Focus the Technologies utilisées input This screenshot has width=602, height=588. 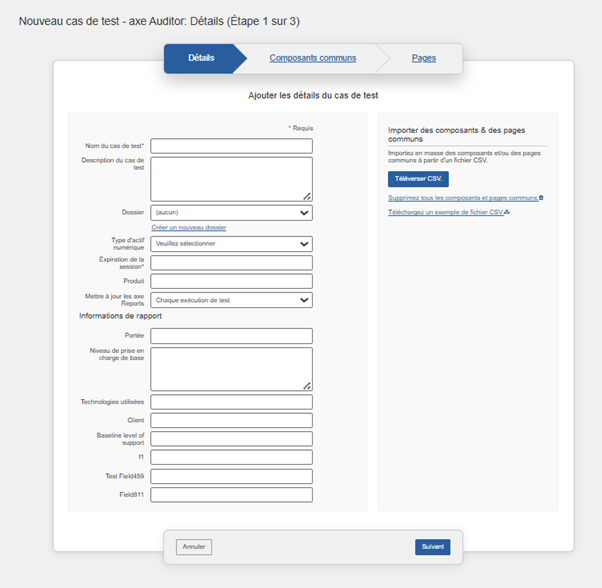point(231,402)
